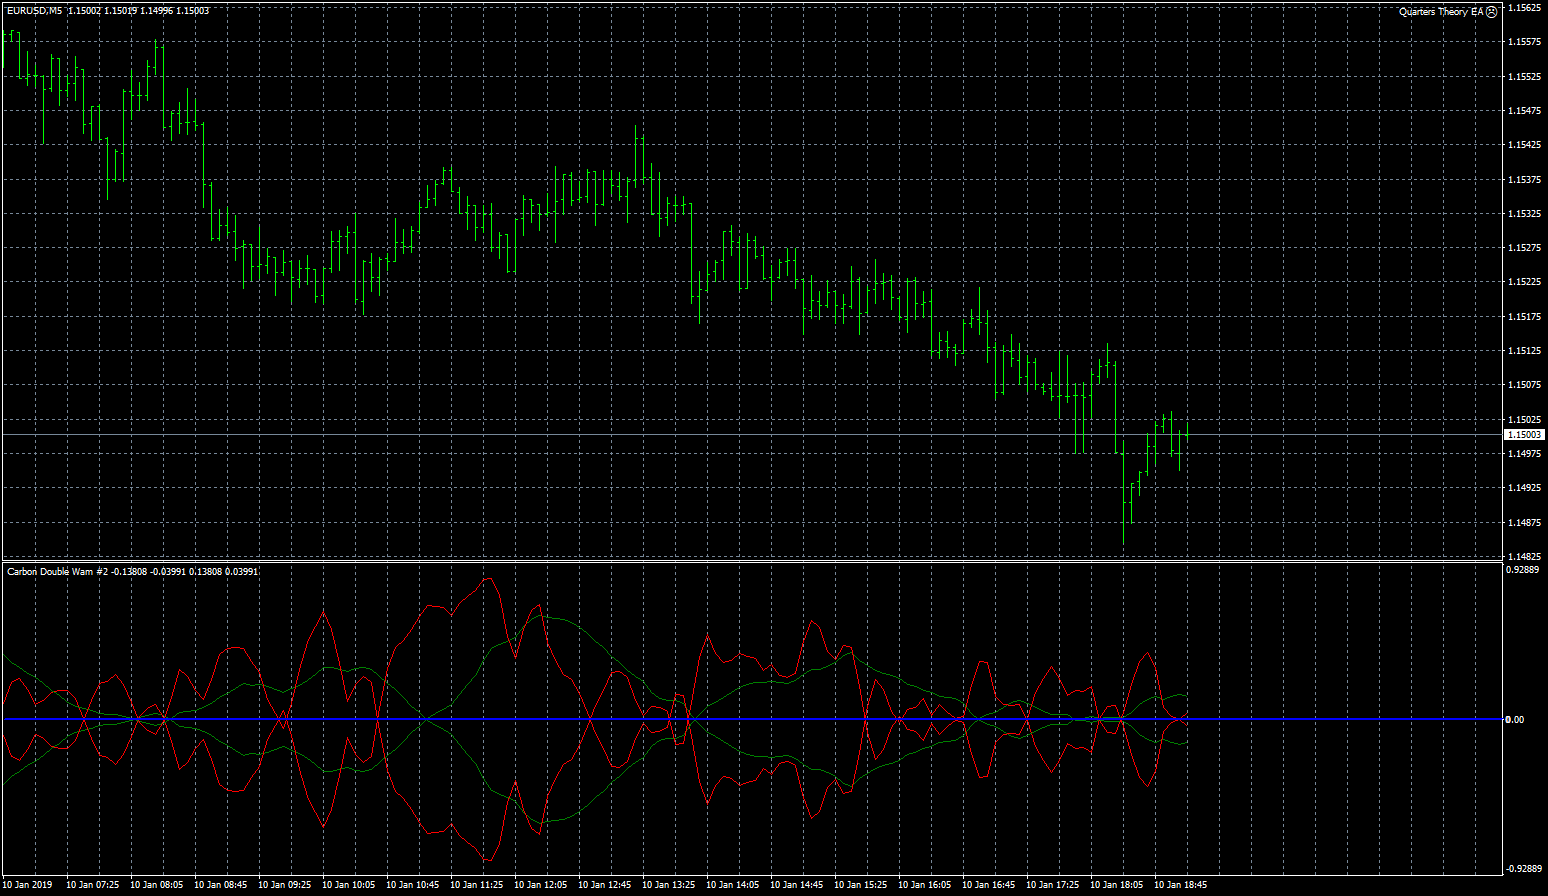Click the '10 Jan 08:45' time axis label
The height and width of the screenshot is (896, 1548).
pyautogui.click(x=221, y=884)
